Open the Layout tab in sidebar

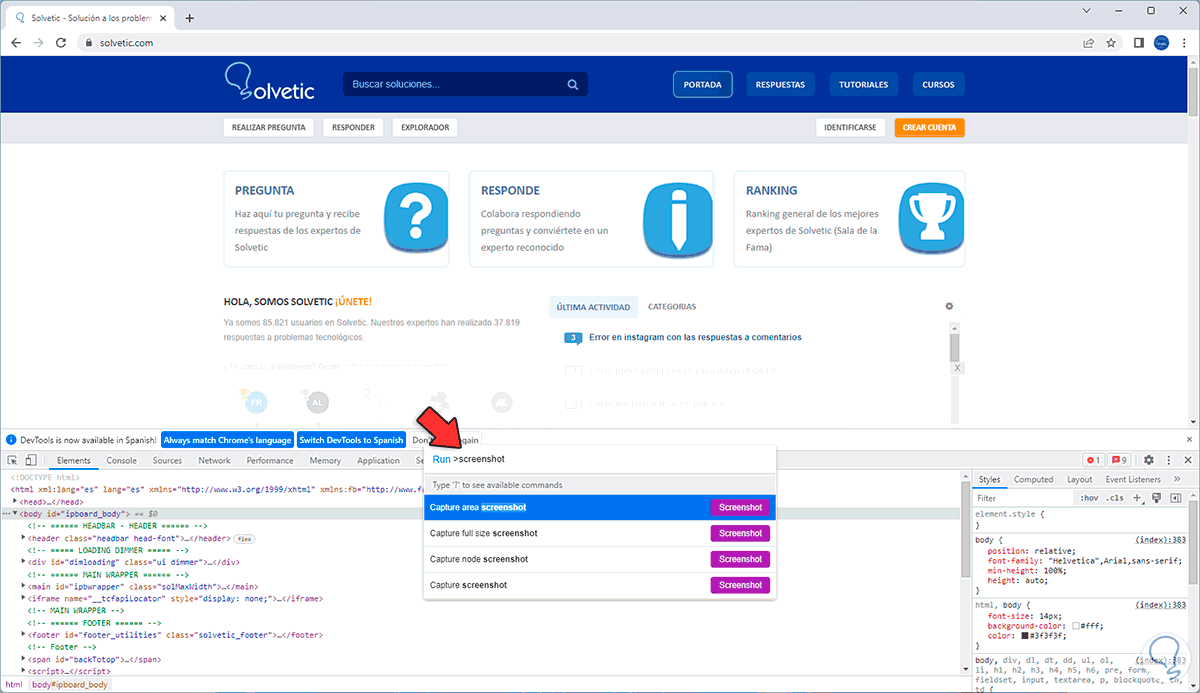1079,479
